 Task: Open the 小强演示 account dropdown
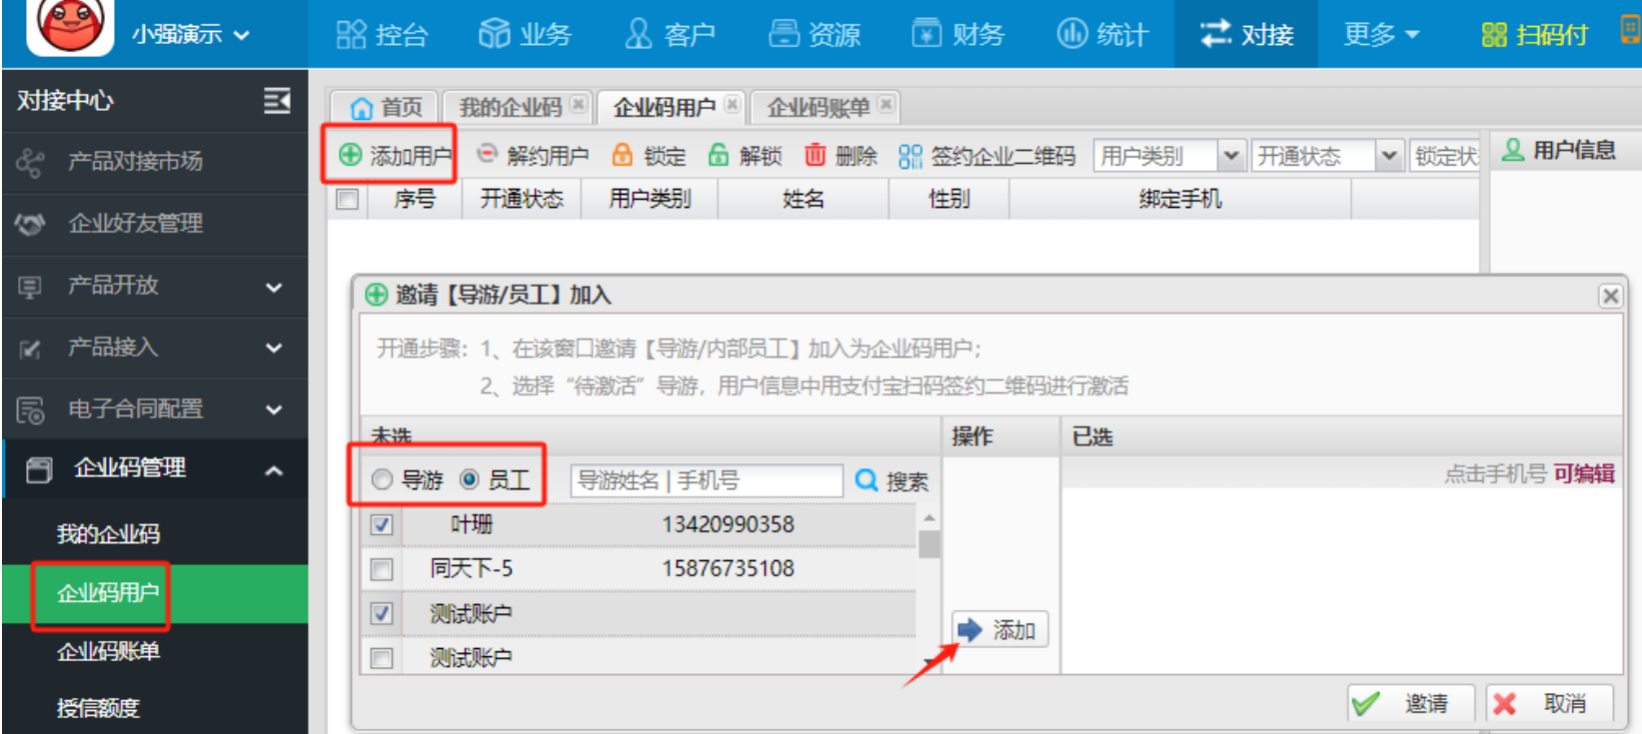(x=190, y=35)
